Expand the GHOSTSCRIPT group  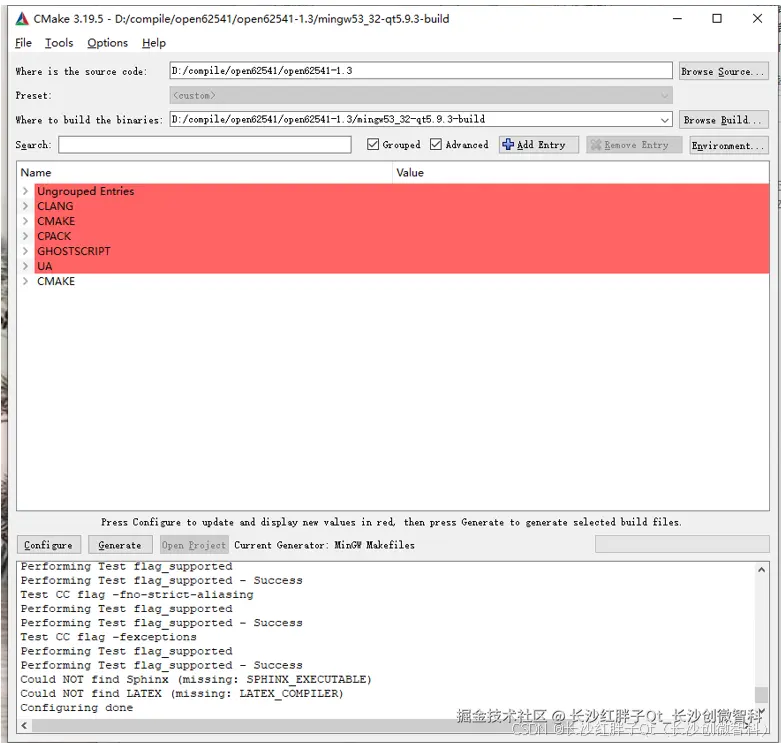(25, 251)
